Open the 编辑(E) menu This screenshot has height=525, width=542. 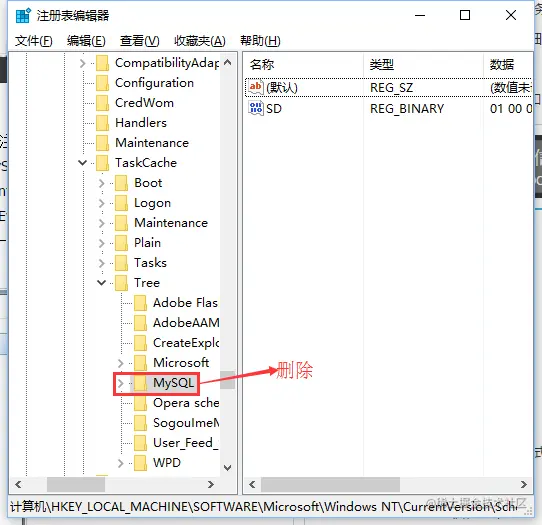pos(86,41)
